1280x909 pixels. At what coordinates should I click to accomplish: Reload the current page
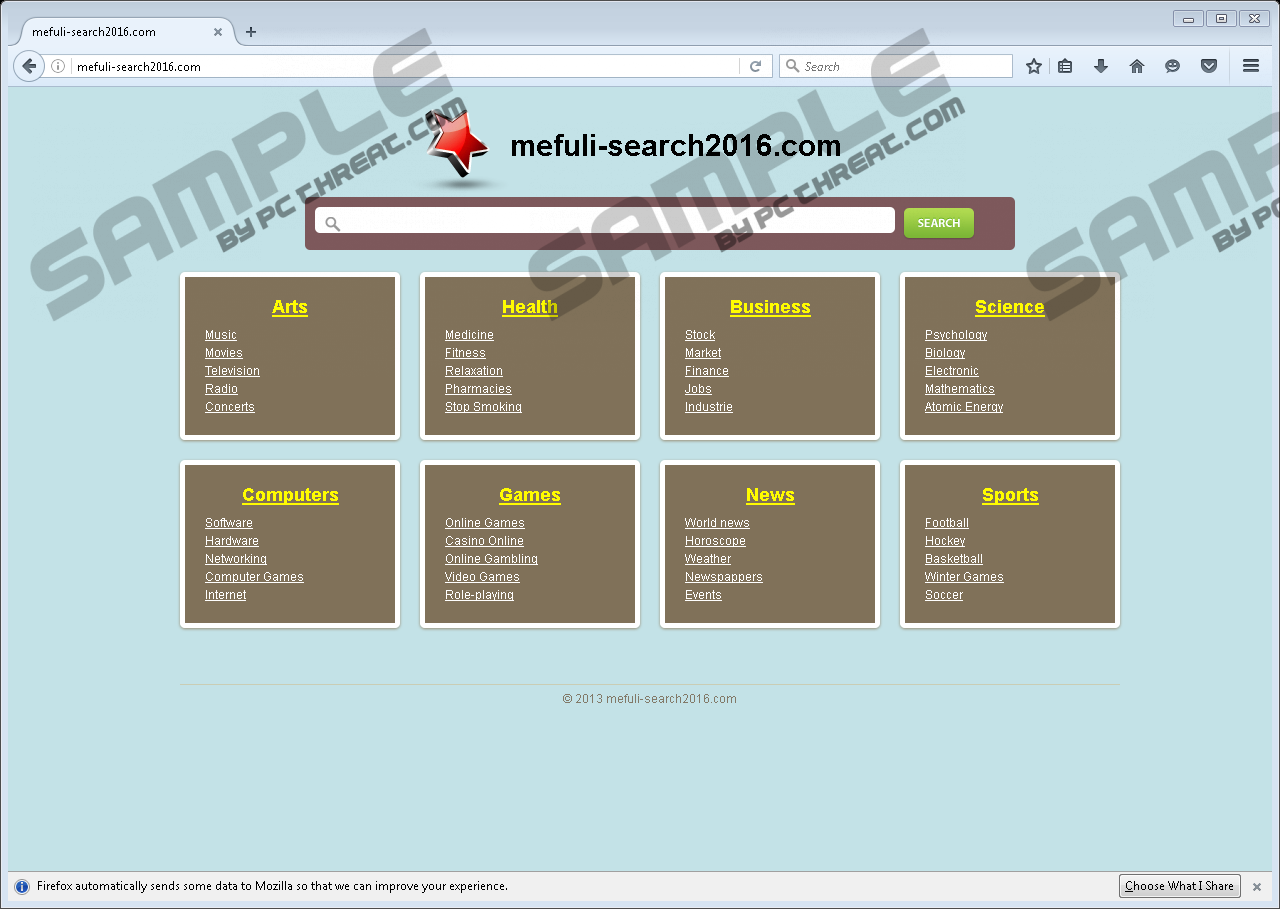coord(756,66)
